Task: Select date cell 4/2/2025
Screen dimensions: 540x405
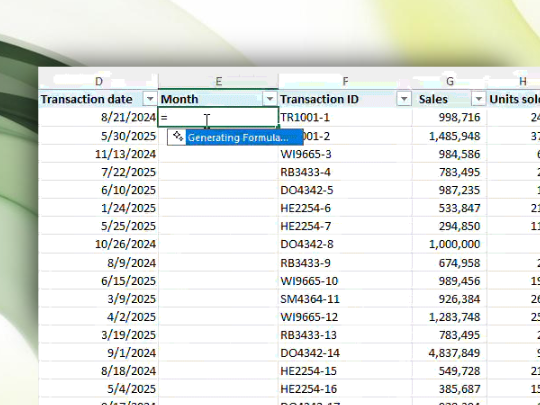Action: [x=98, y=317]
